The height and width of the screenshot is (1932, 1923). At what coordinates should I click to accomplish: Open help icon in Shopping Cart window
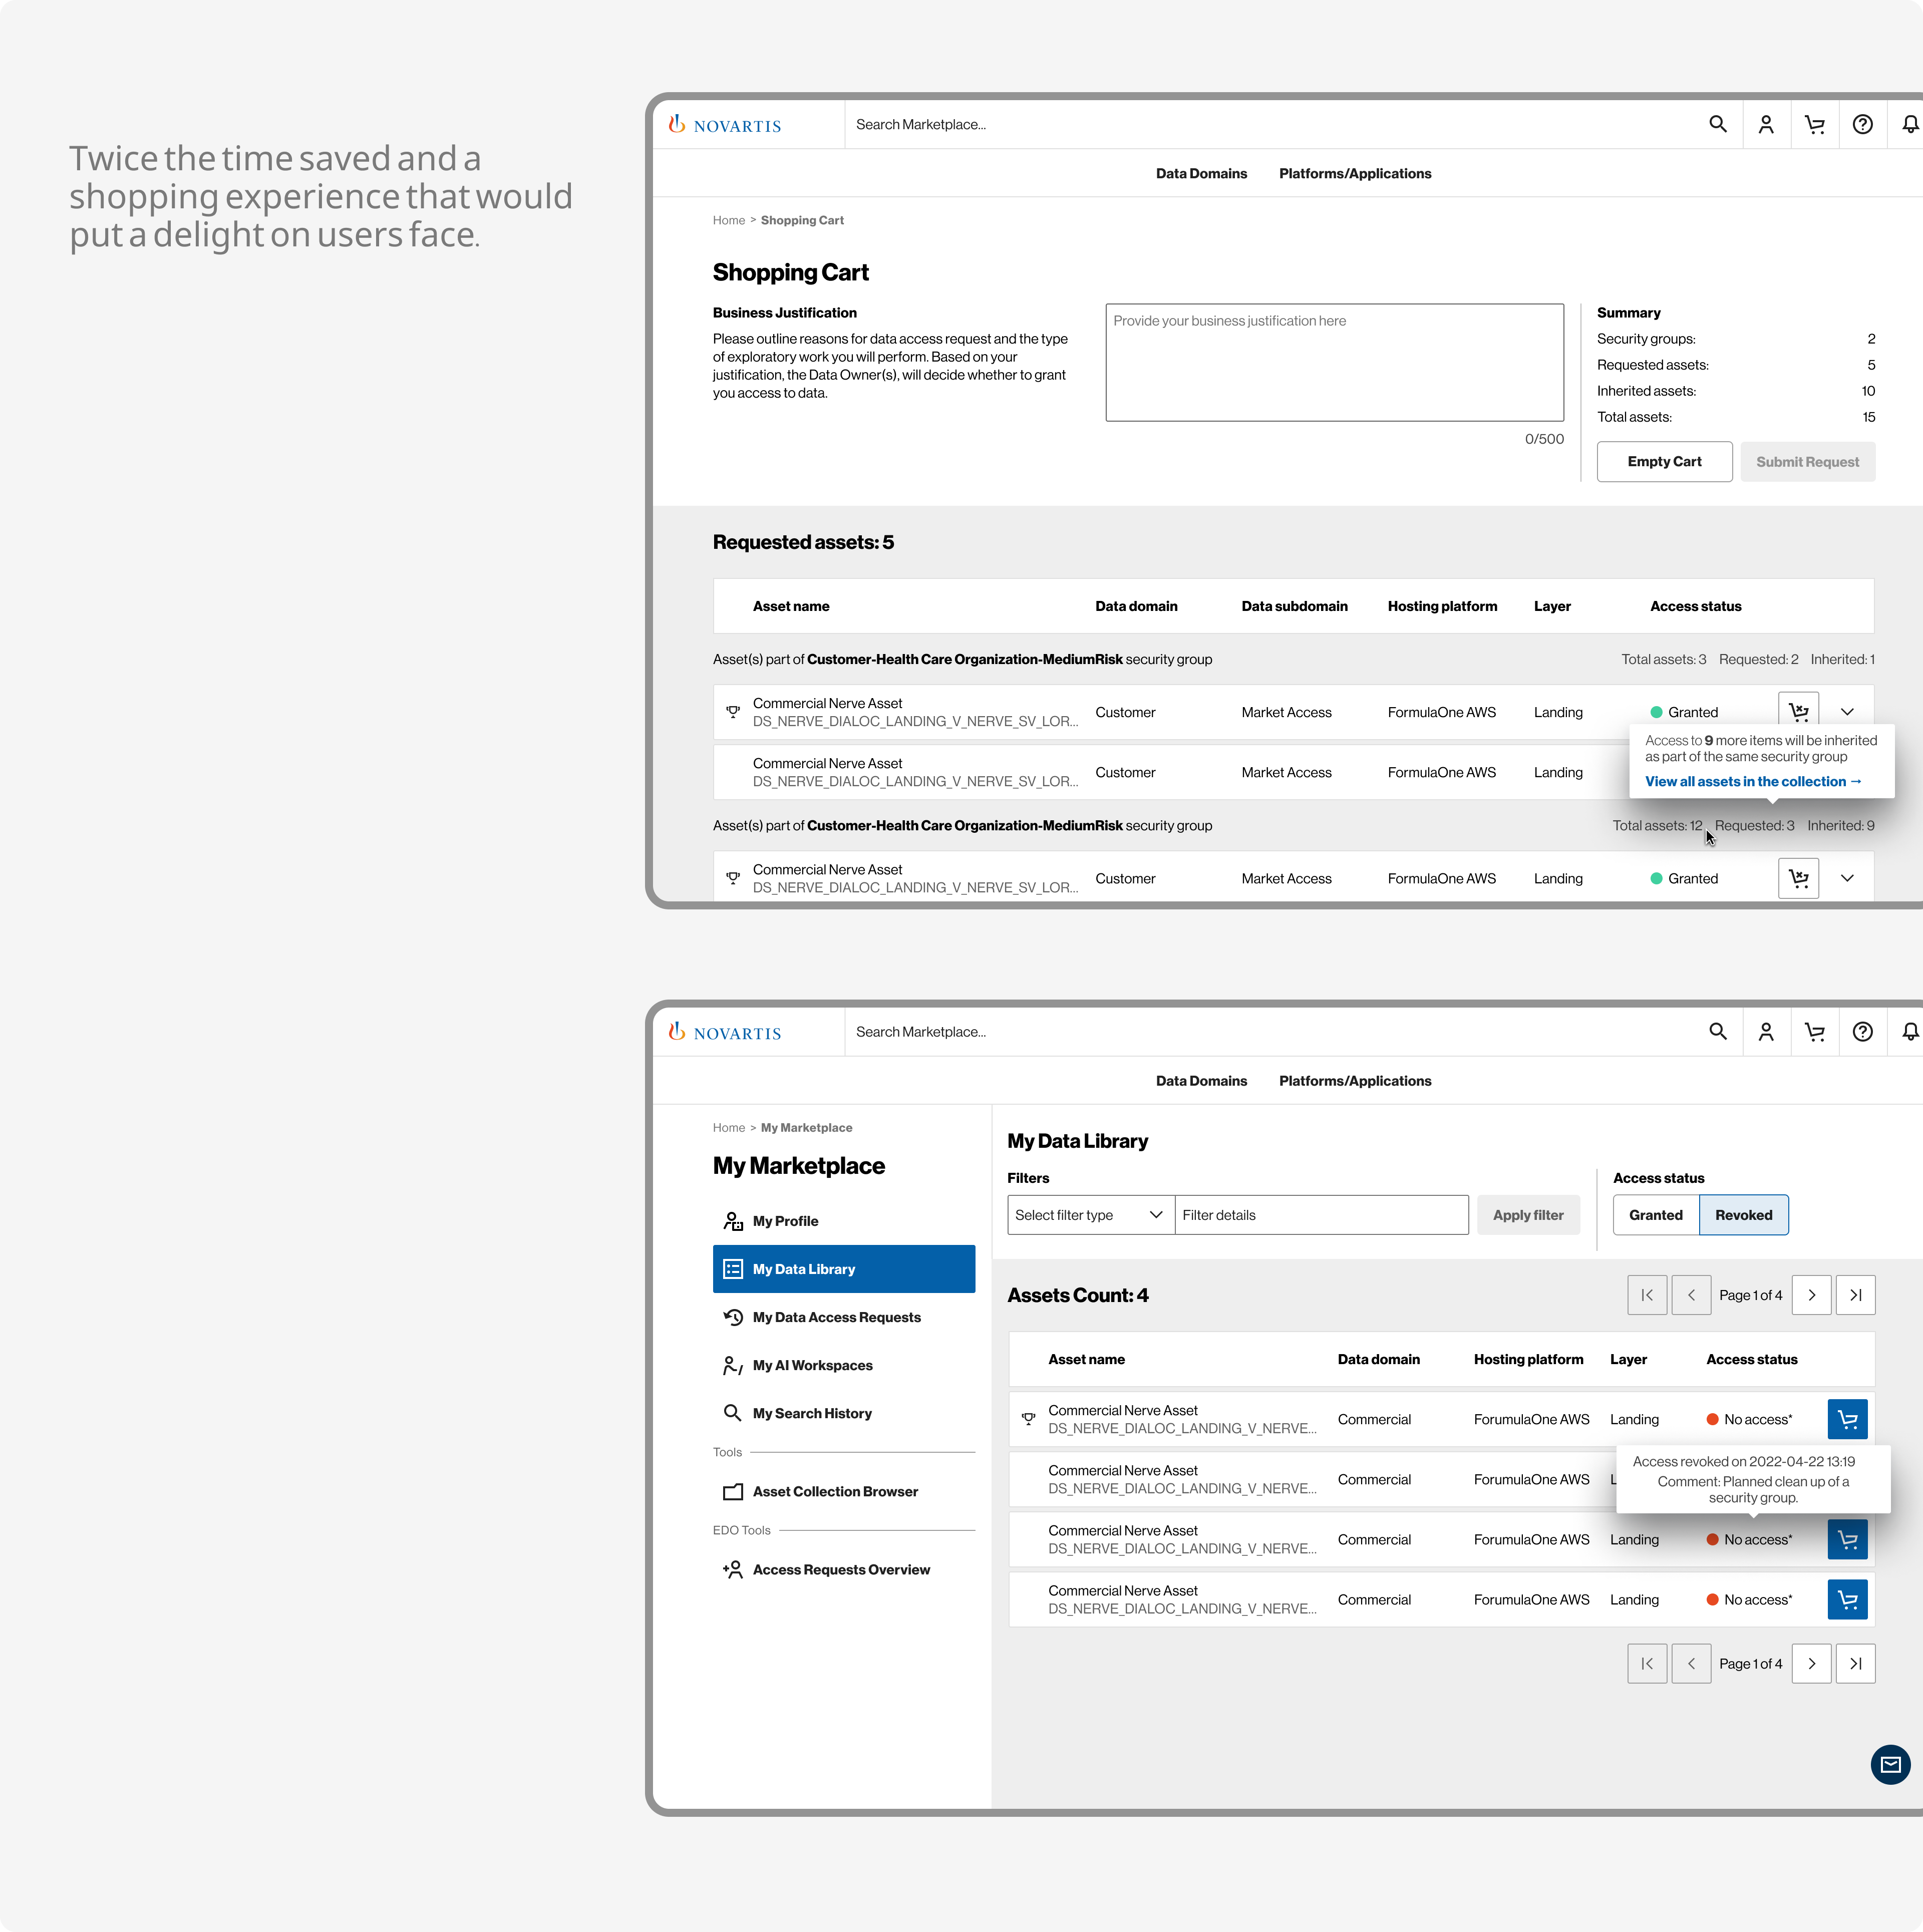[x=1862, y=124]
